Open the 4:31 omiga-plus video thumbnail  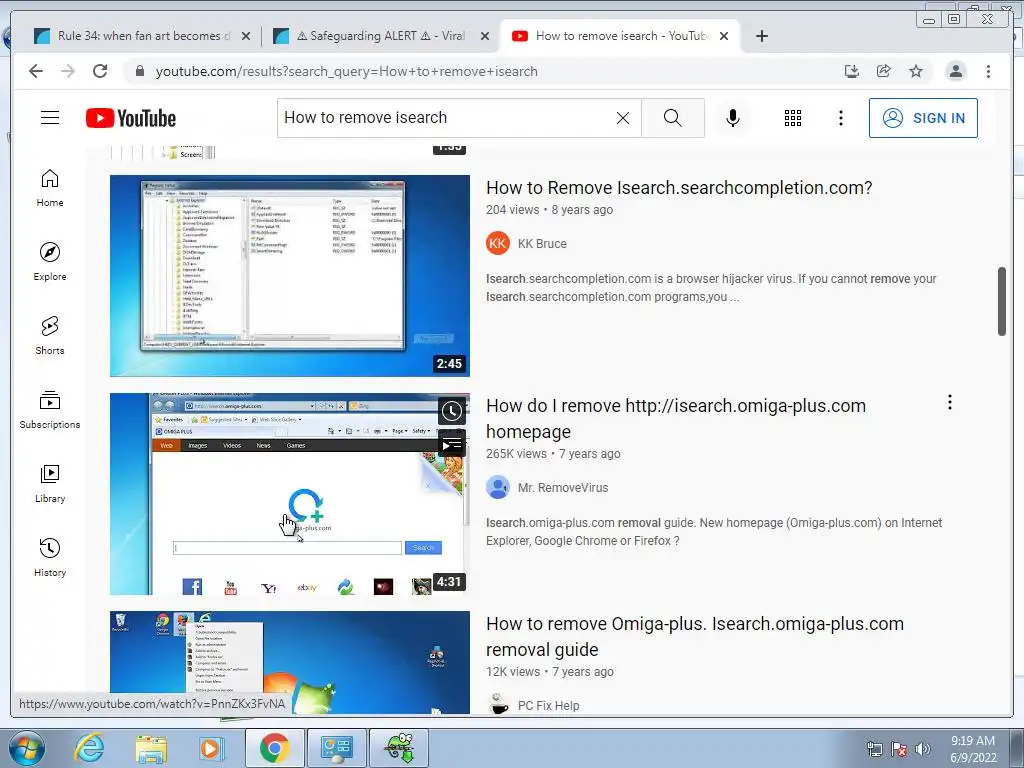[x=290, y=494]
